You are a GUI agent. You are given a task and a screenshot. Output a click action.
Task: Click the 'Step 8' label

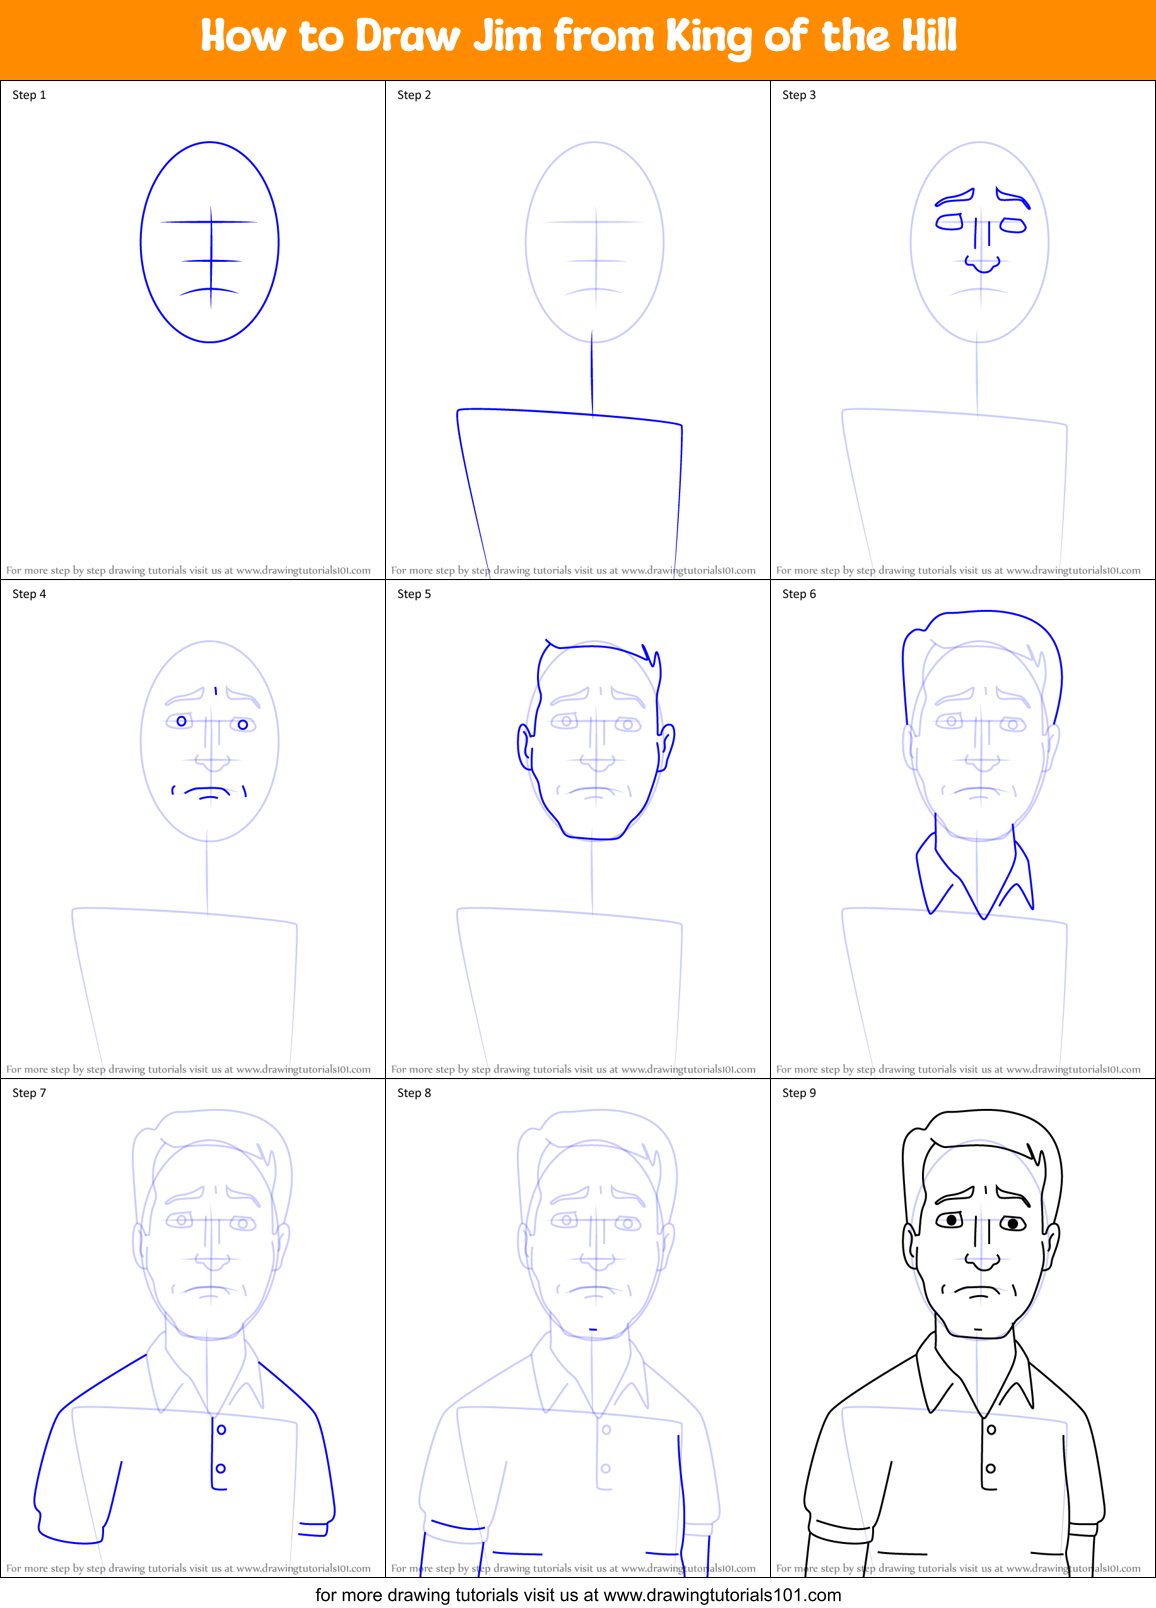coord(414,1093)
